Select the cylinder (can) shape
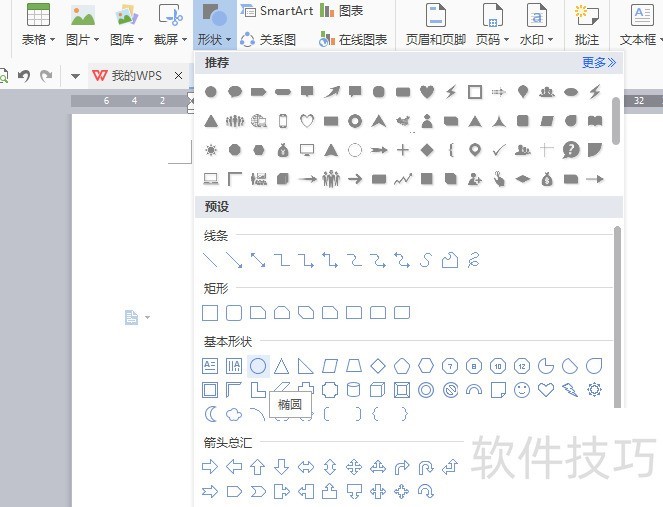 click(x=353, y=390)
